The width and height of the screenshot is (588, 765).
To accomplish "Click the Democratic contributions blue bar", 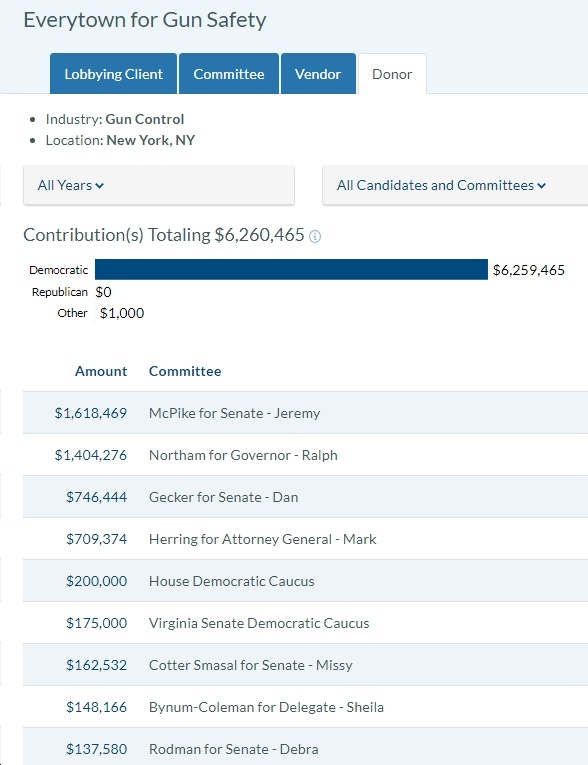I will click(291, 269).
